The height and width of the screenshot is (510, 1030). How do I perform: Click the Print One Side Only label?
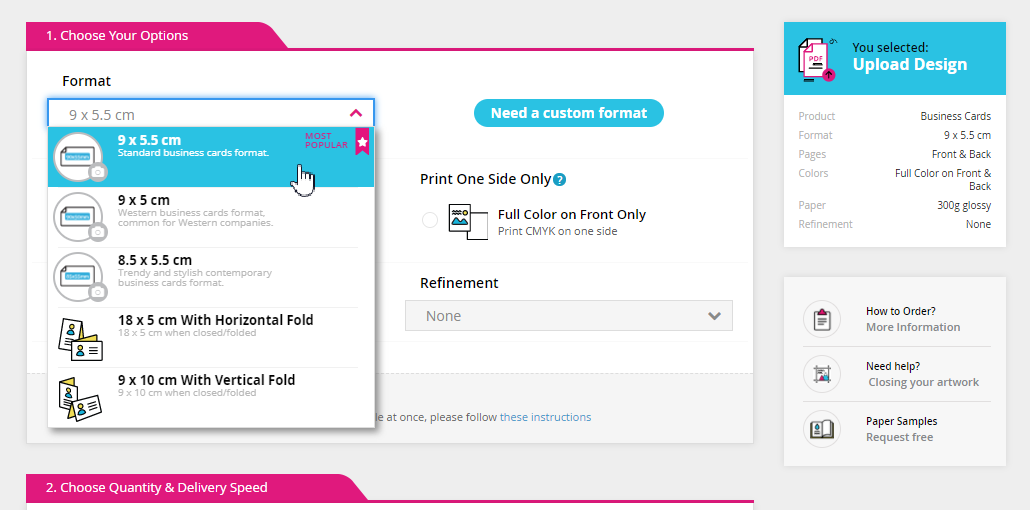tap(485, 179)
